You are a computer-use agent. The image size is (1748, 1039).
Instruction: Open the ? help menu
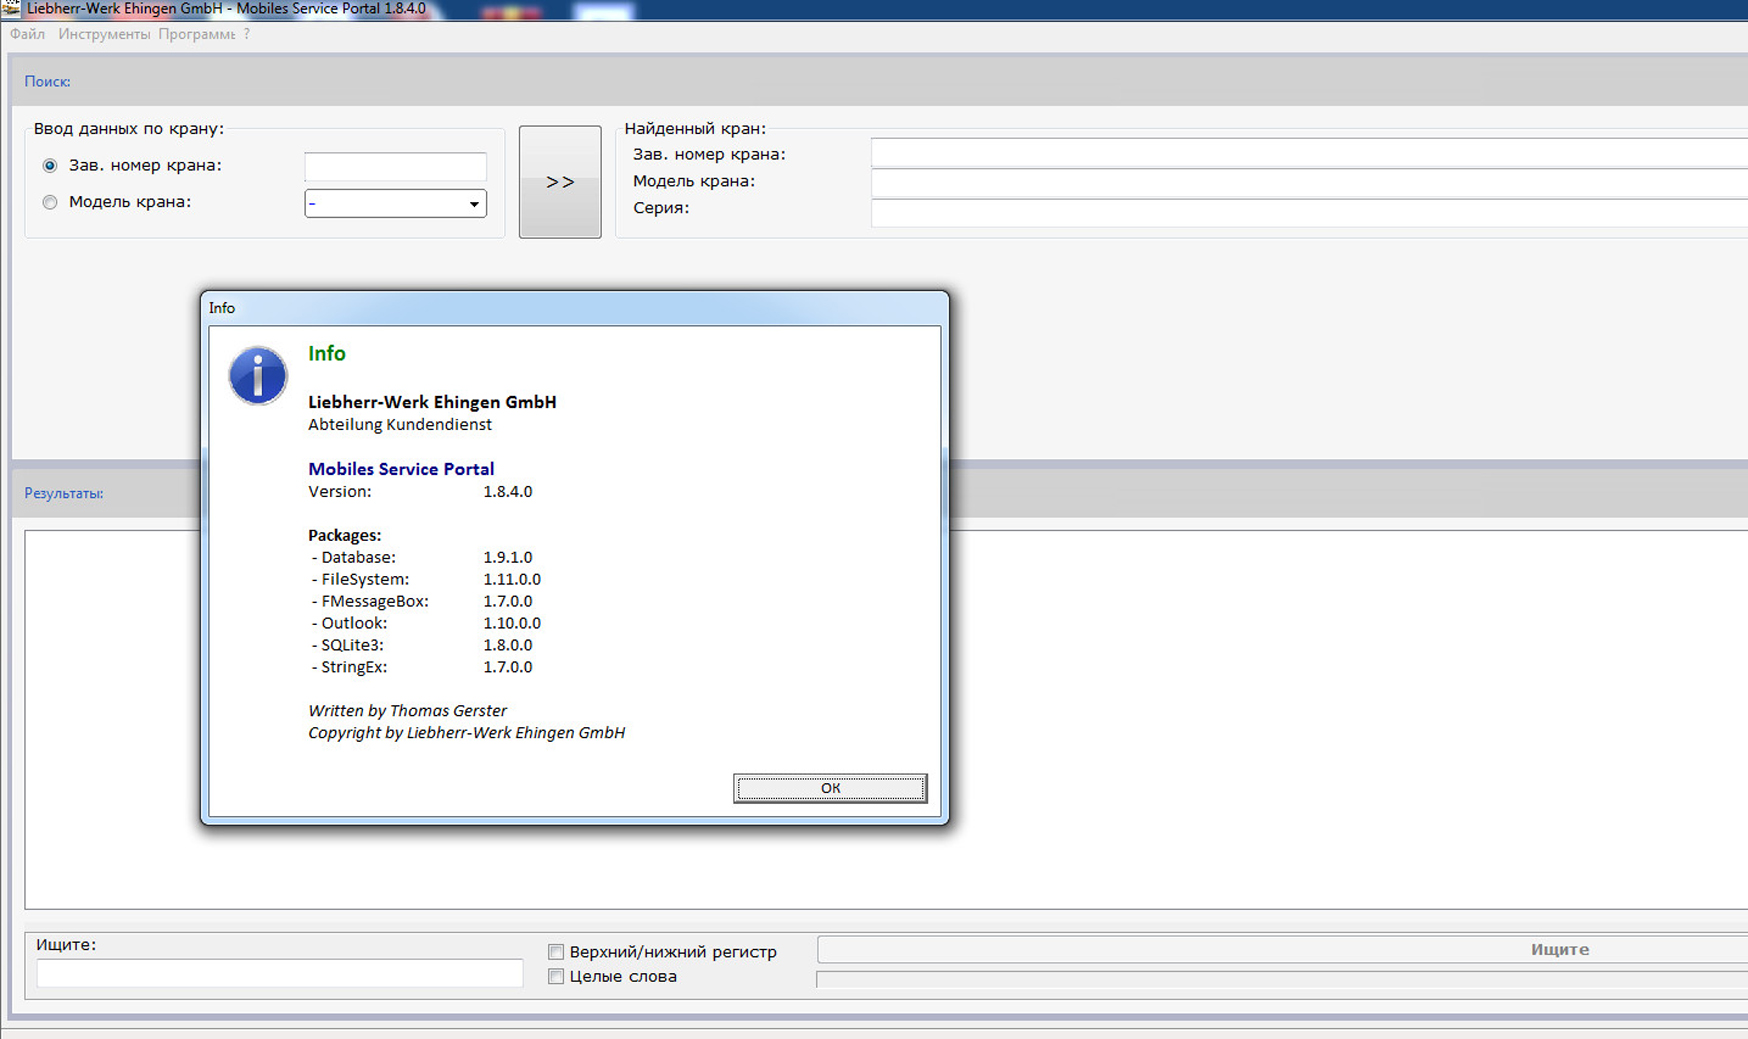pos(247,34)
